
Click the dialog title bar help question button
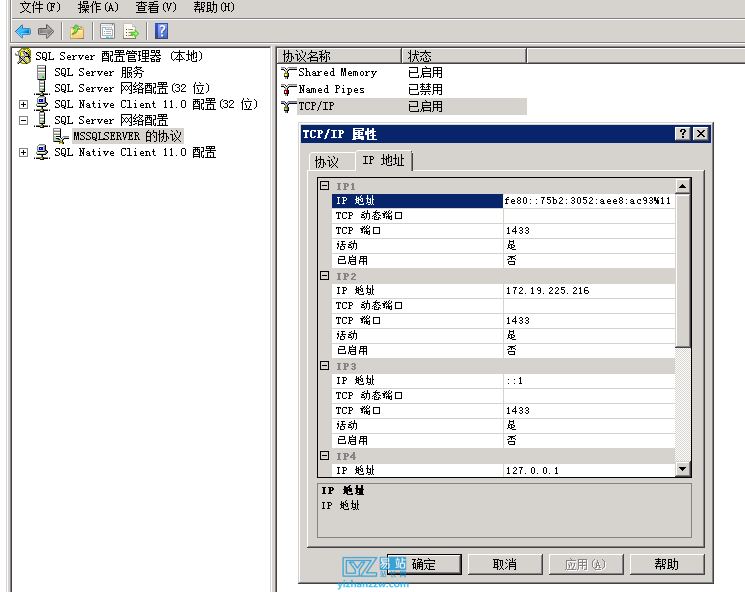tap(682, 134)
